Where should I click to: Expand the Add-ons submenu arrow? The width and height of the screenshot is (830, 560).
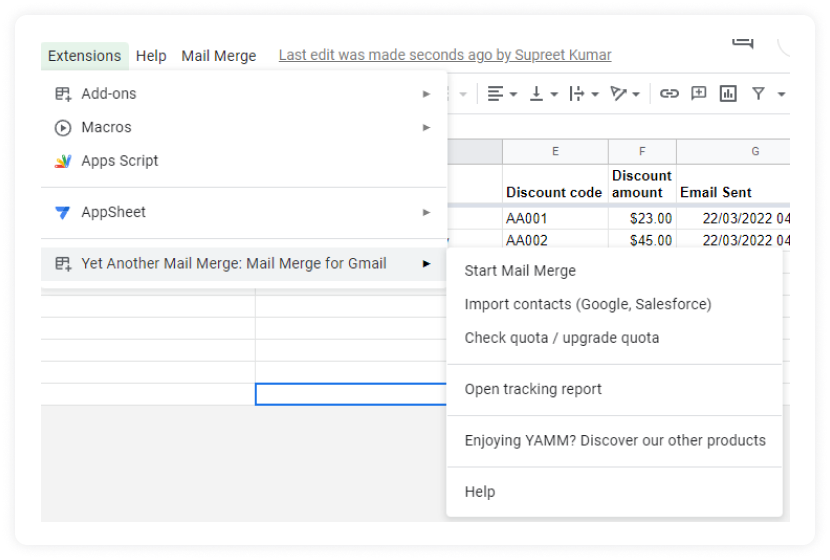click(x=426, y=94)
